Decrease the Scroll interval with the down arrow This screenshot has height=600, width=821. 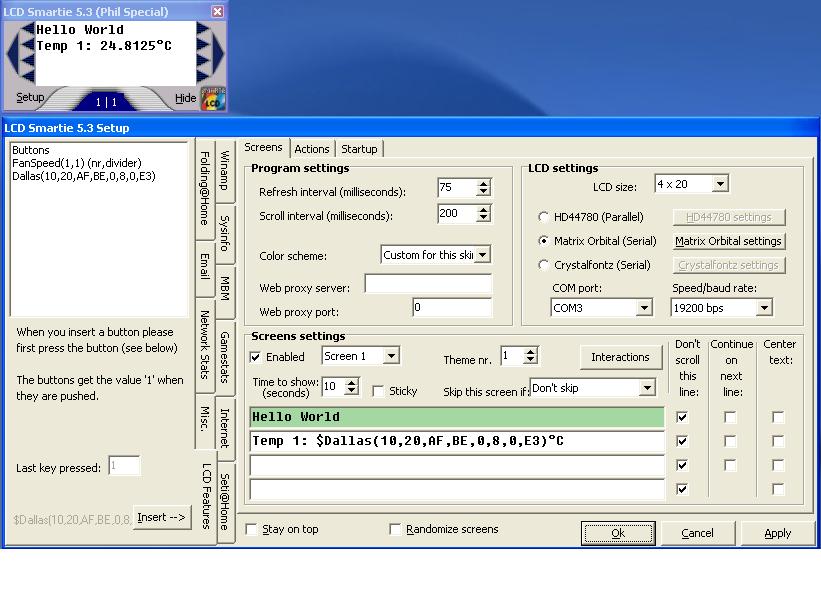pyautogui.click(x=484, y=218)
